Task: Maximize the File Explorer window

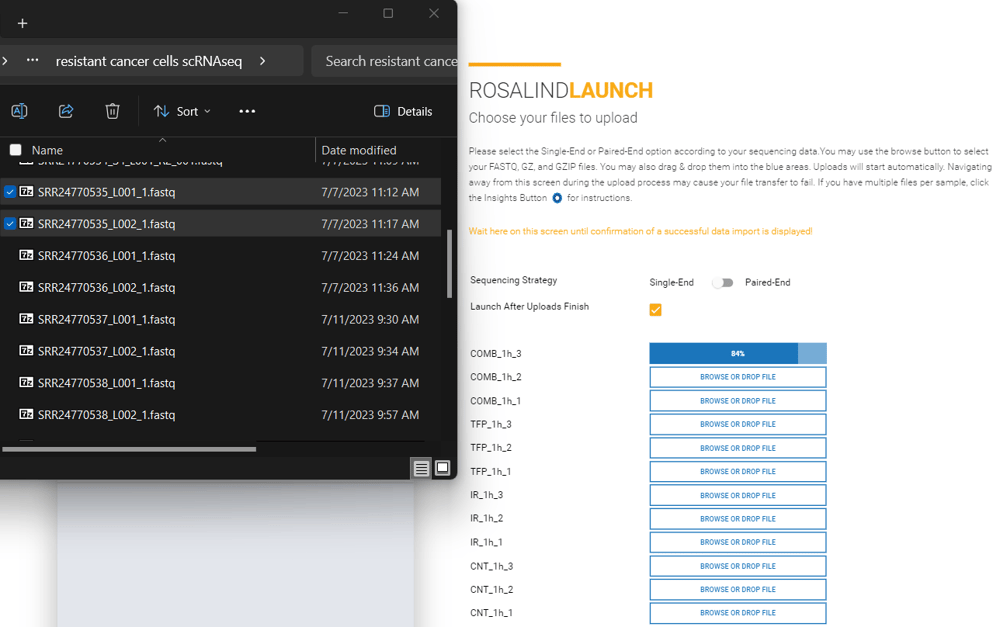Action: pos(388,13)
